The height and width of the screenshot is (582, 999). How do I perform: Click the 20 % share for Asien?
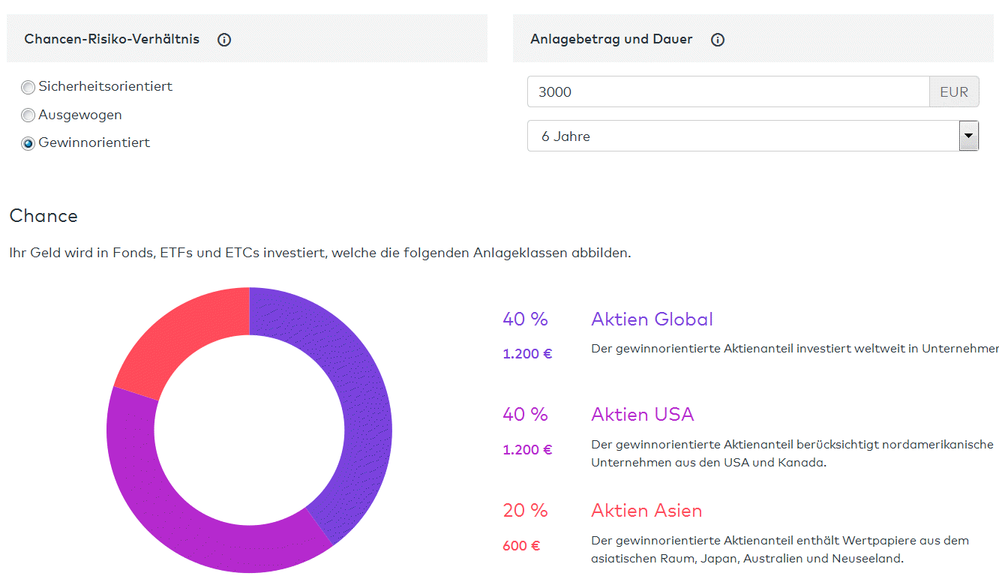[525, 511]
